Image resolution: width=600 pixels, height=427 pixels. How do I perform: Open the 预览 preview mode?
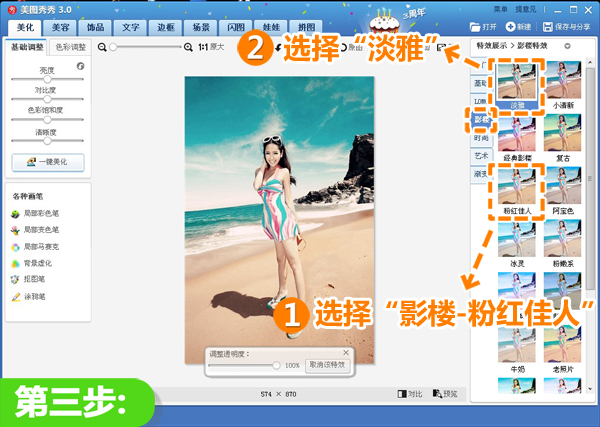[445, 394]
